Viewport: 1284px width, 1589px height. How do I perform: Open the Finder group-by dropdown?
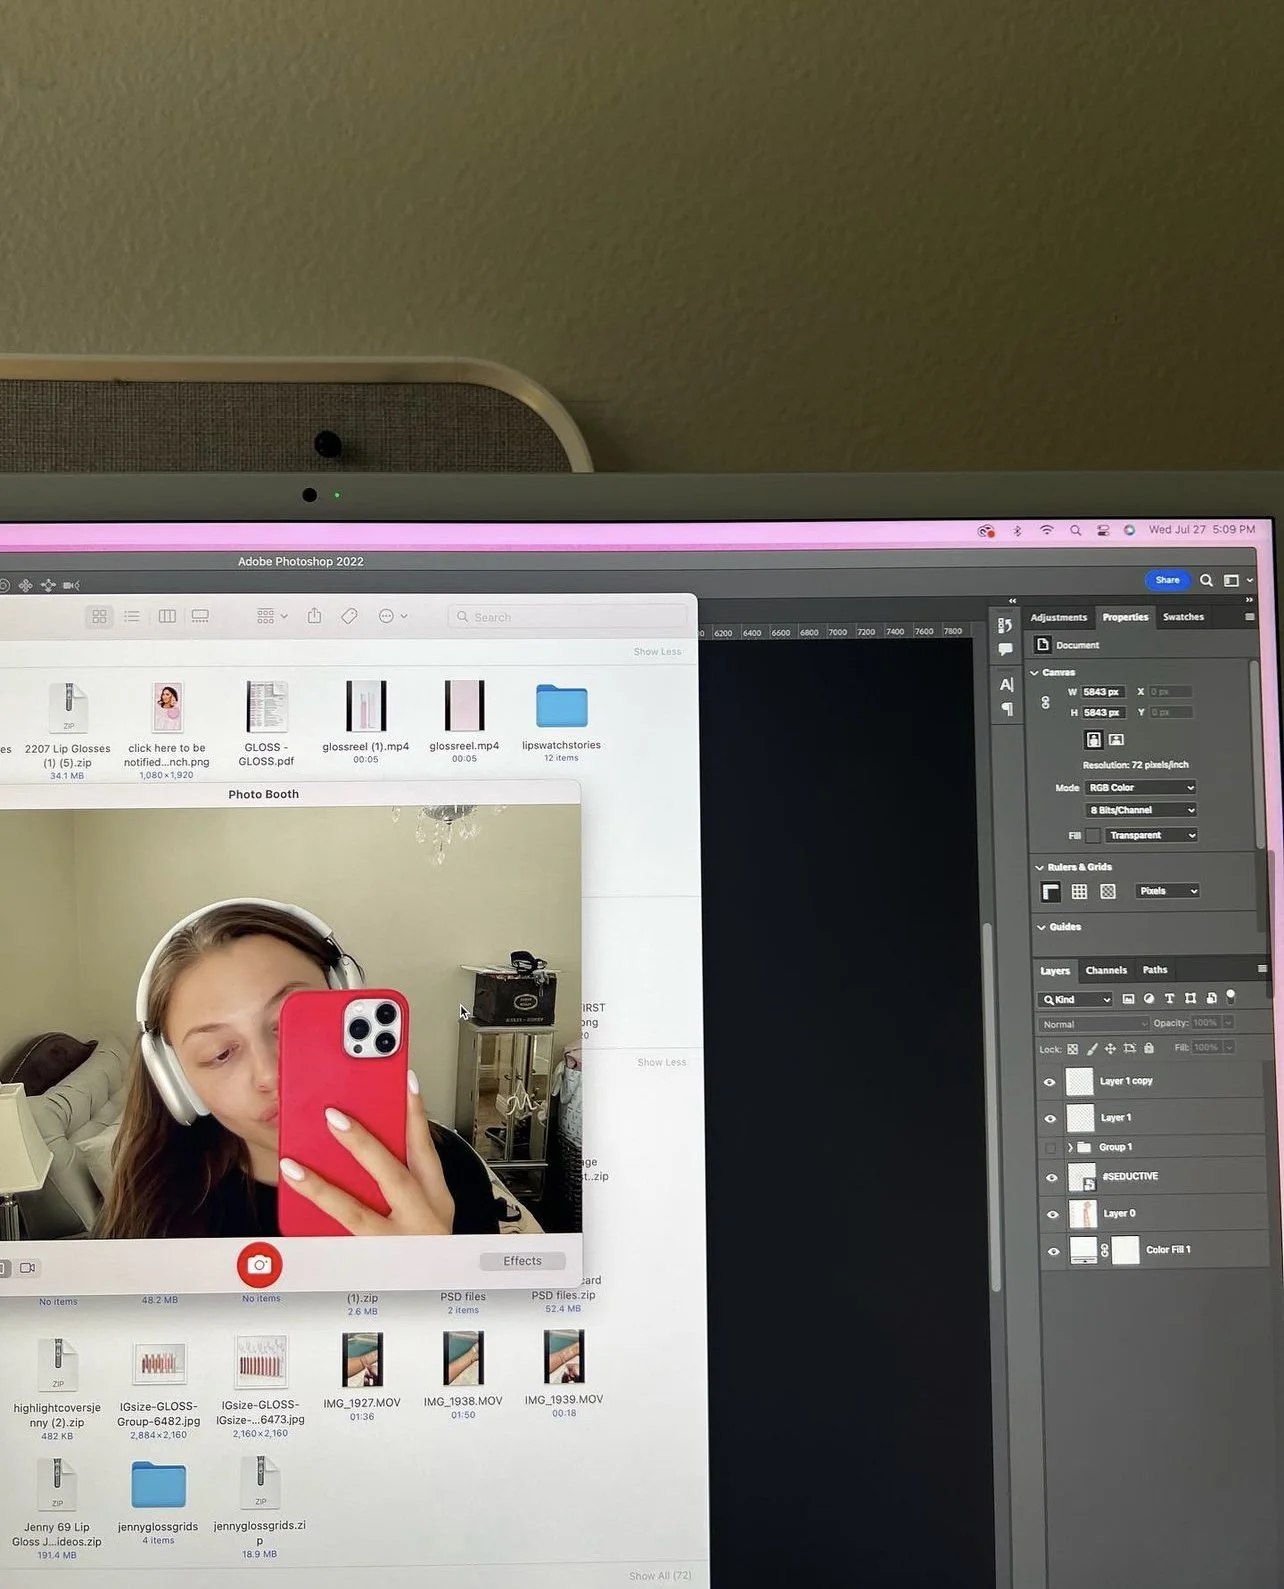[x=272, y=617]
